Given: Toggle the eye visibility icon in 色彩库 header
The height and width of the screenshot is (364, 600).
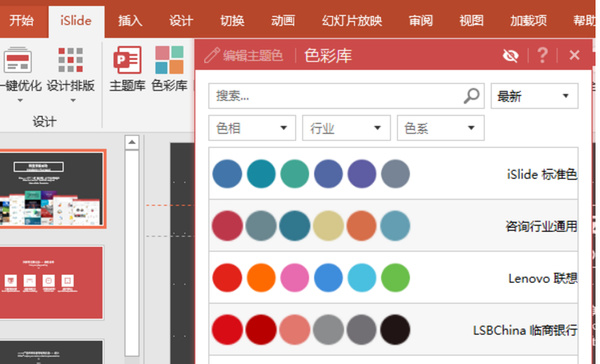Looking at the screenshot, I should pyautogui.click(x=510, y=56).
